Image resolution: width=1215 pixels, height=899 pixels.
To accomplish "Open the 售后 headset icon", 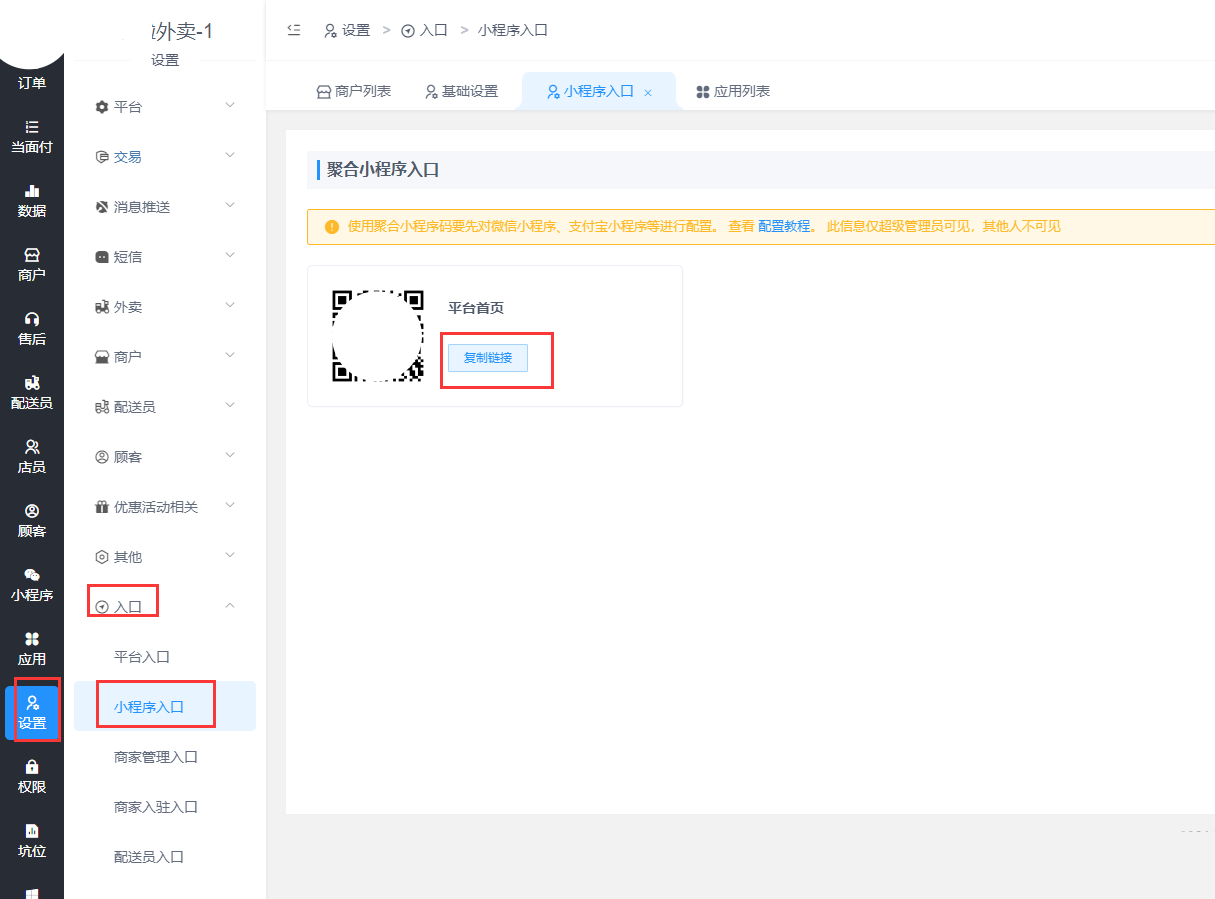I will tap(32, 329).
